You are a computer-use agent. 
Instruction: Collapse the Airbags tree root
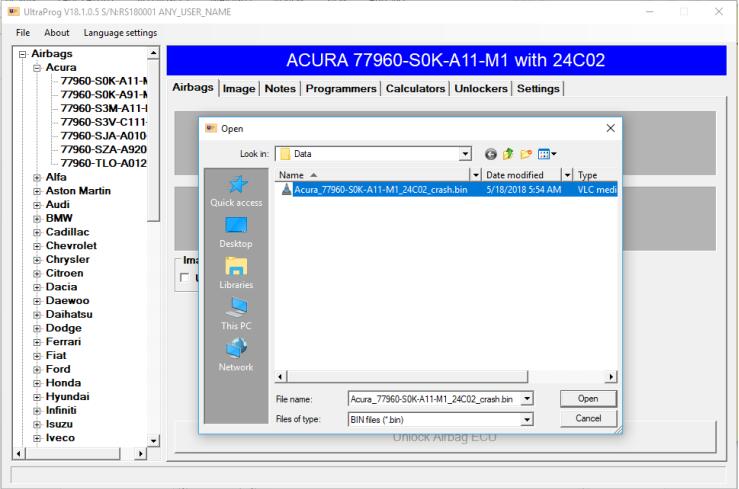[x=22, y=54]
